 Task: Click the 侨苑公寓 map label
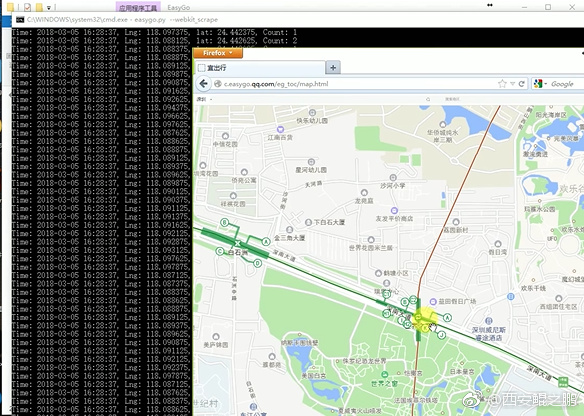pos(244,180)
